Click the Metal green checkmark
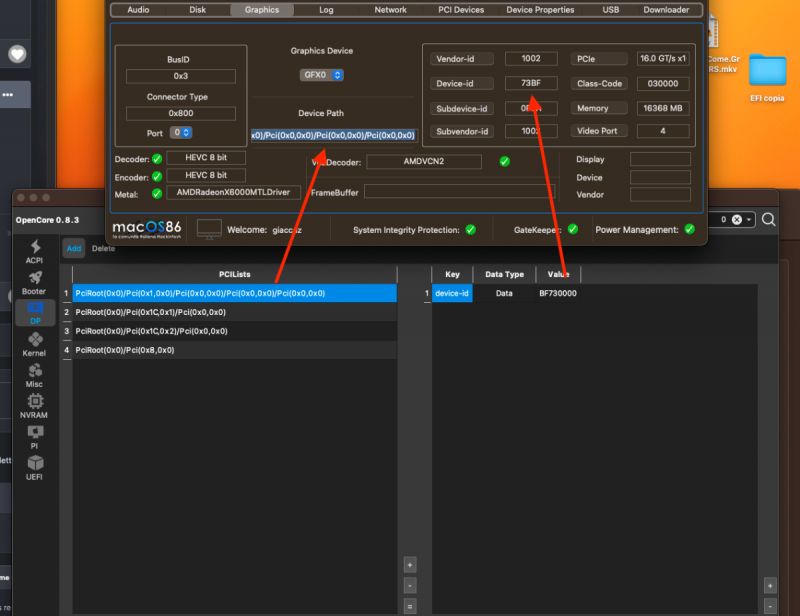Viewport: 800px width, 616px height. (x=157, y=194)
